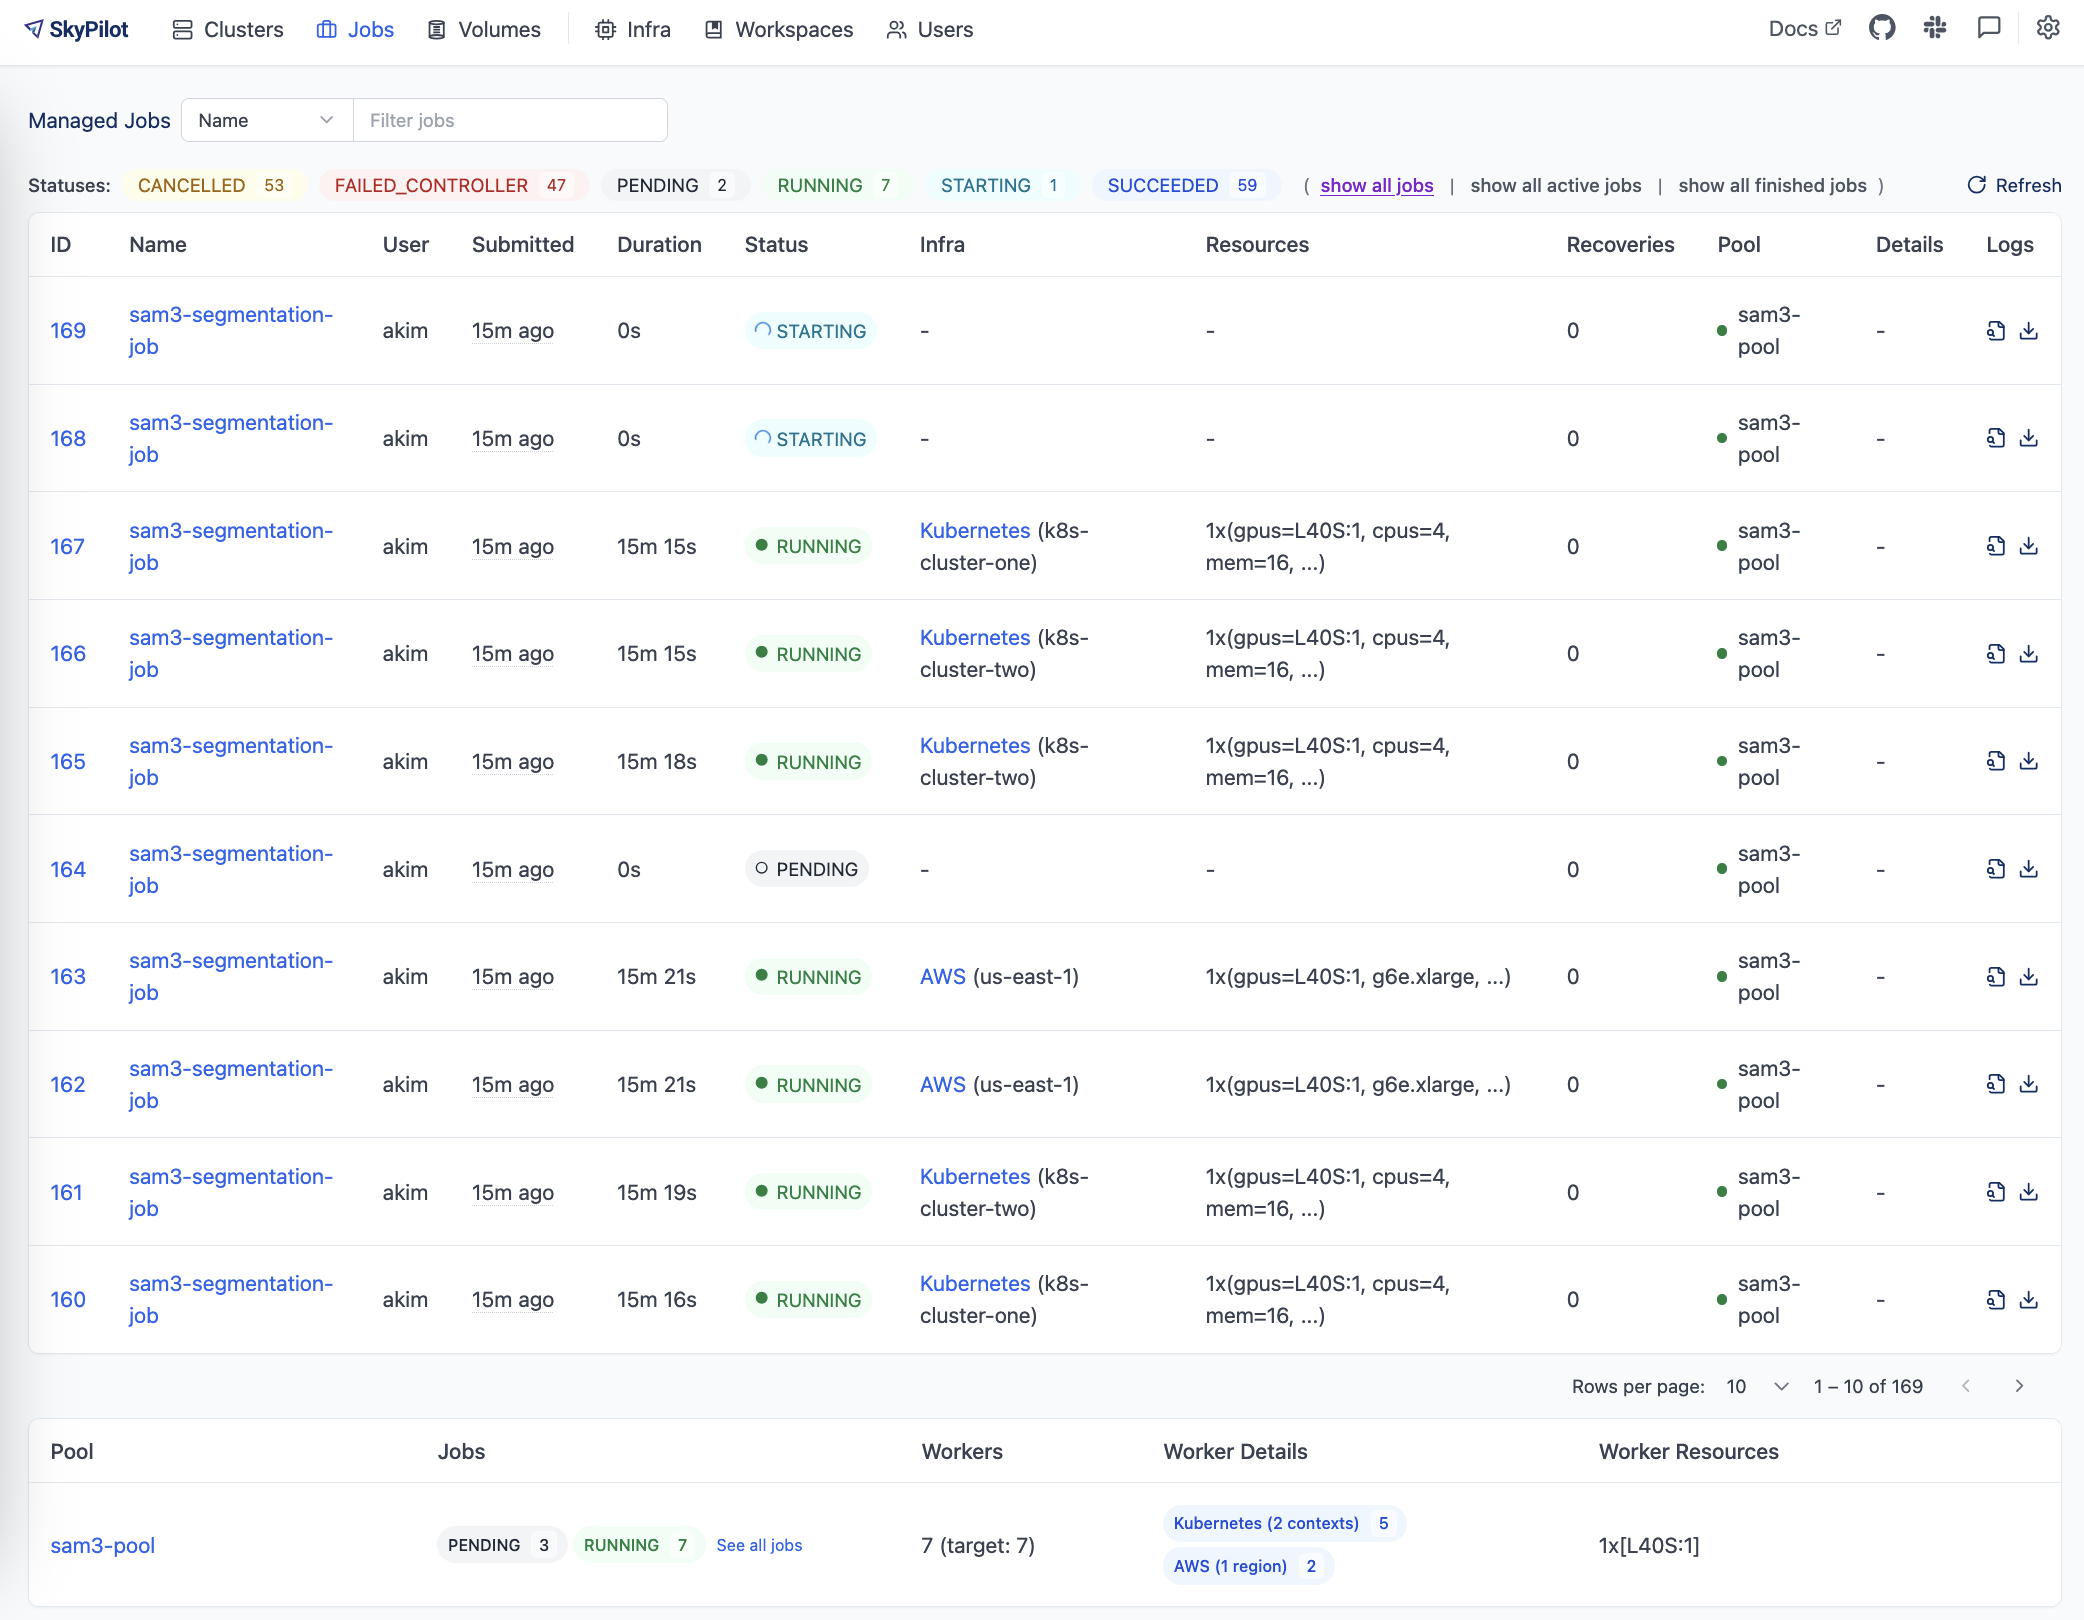The image size is (2084, 1620).
Task: Switch to the Clusters tab
Action: 228,29
